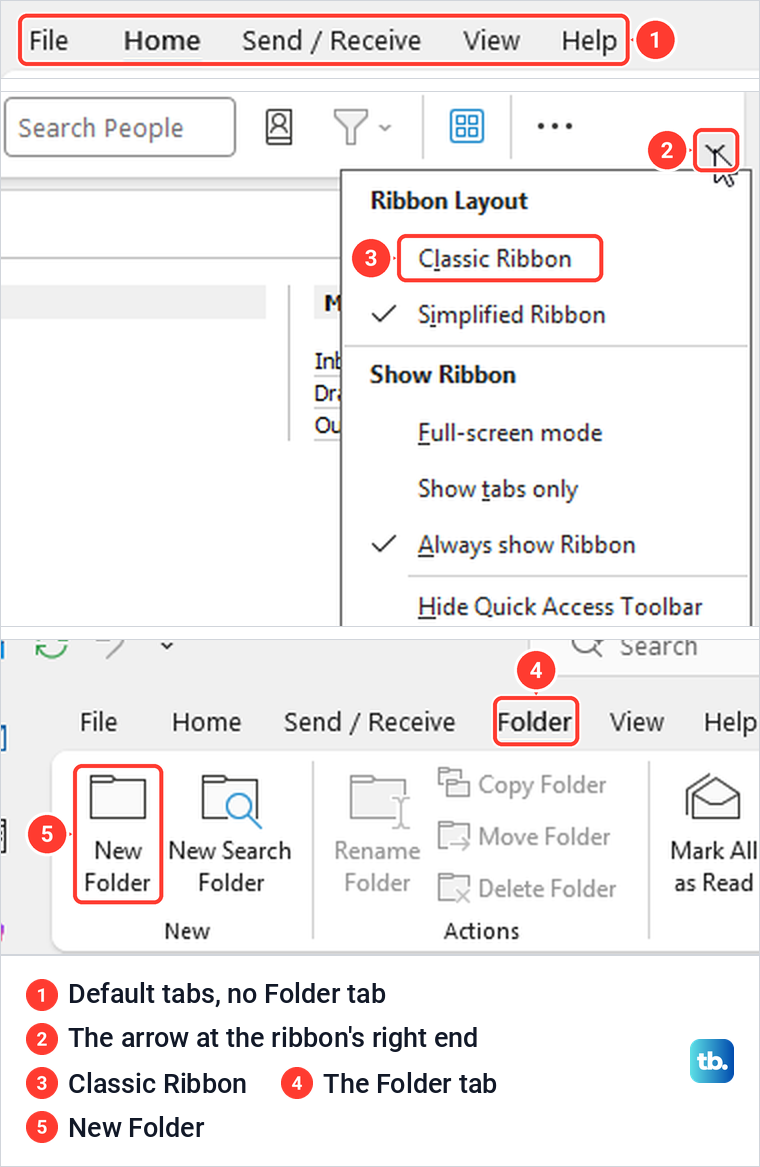760x1167 pixels.
Task: Click Delete Folder command
Action: (527, 888)
